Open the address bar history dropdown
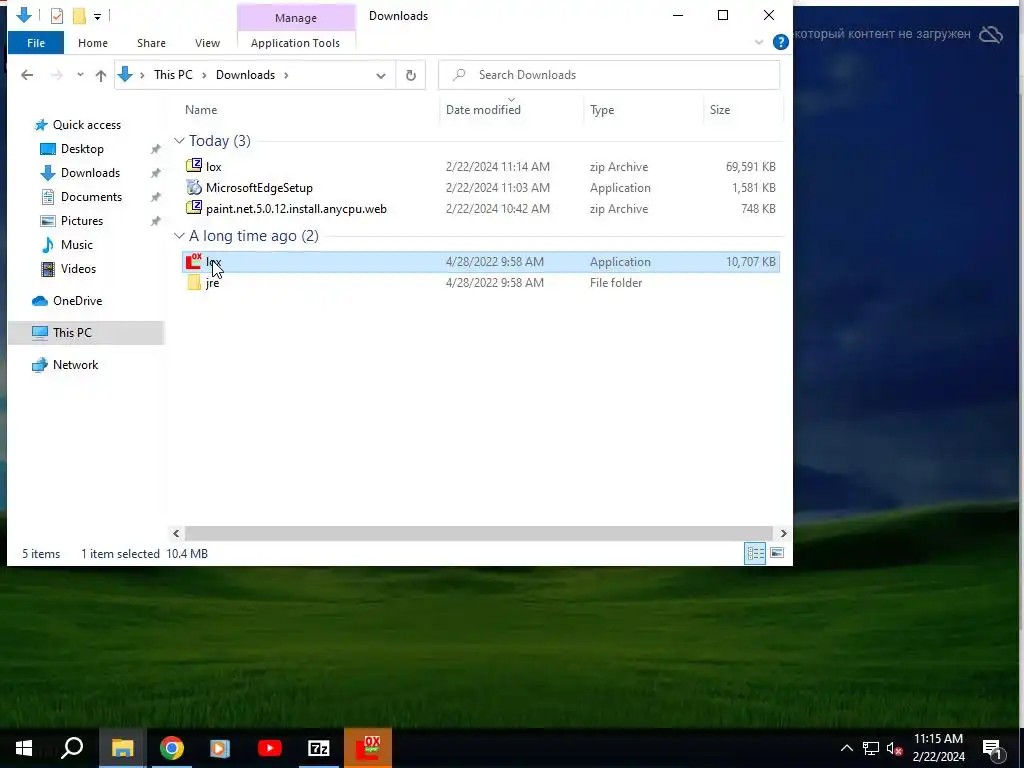Screen dimensions: 1024x768 coord(381,75)
